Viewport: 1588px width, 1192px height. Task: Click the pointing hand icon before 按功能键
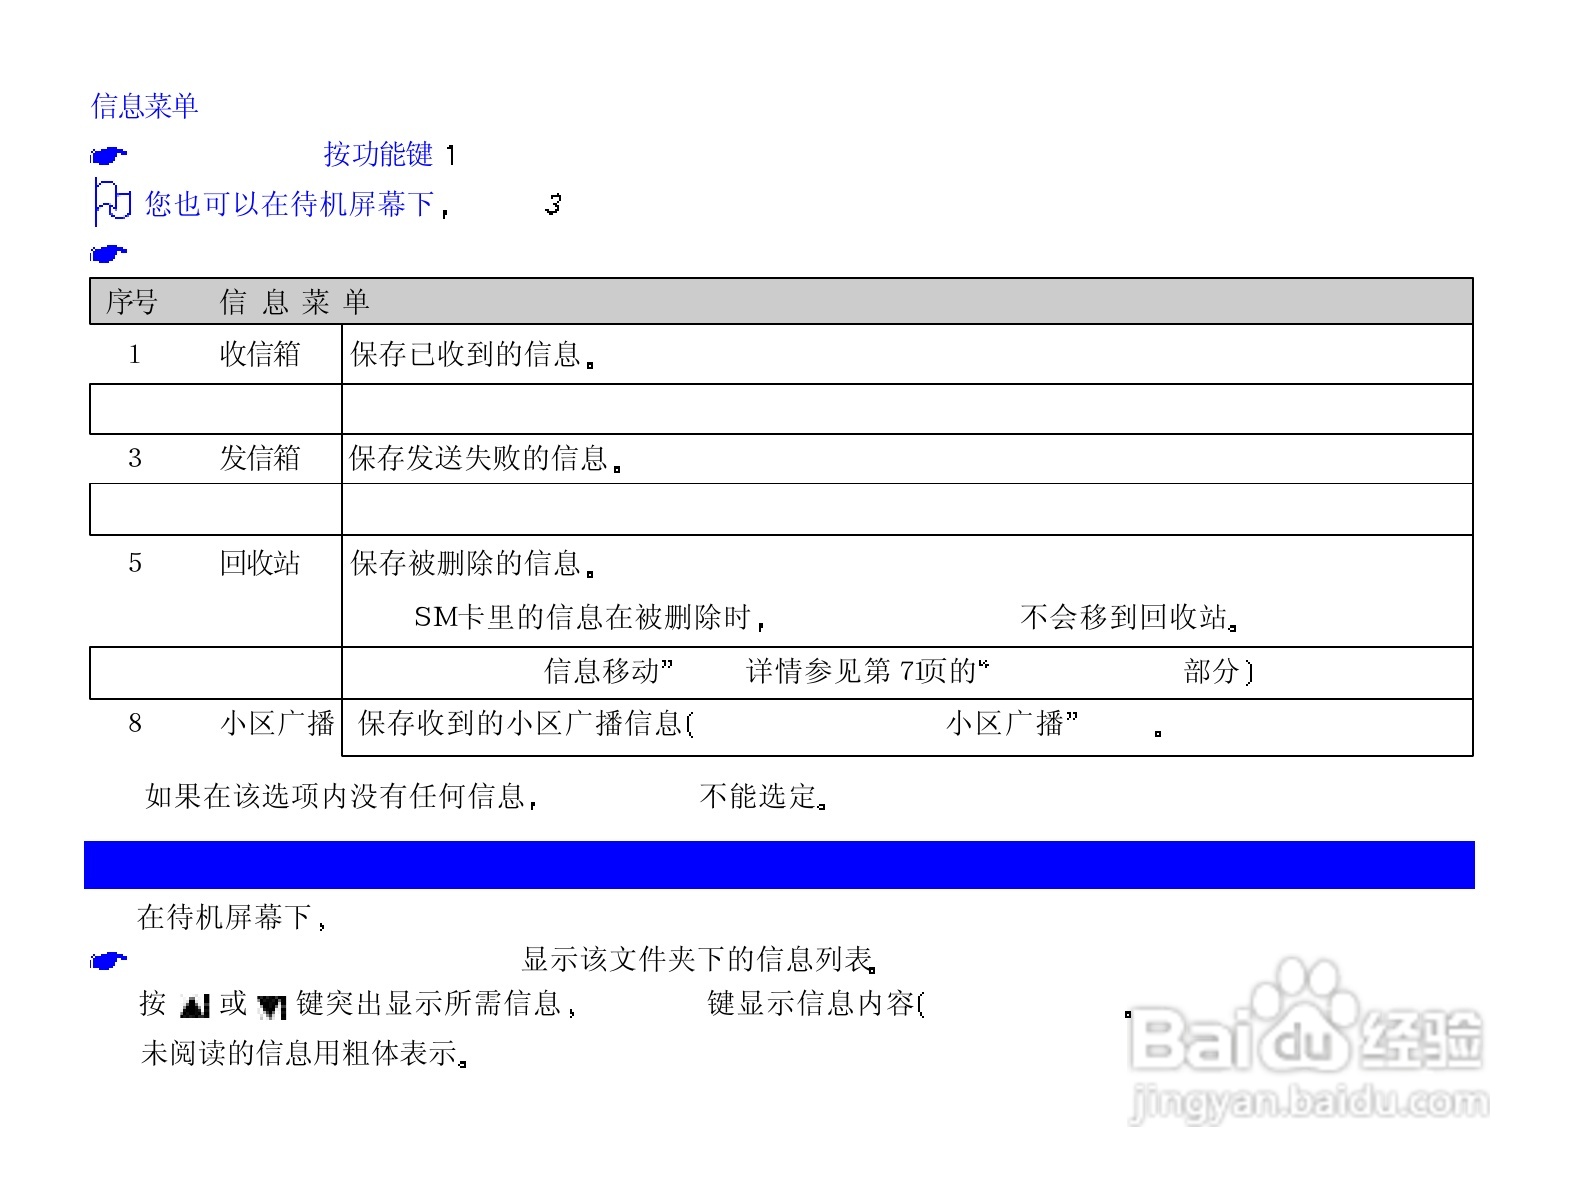point(109,155)
